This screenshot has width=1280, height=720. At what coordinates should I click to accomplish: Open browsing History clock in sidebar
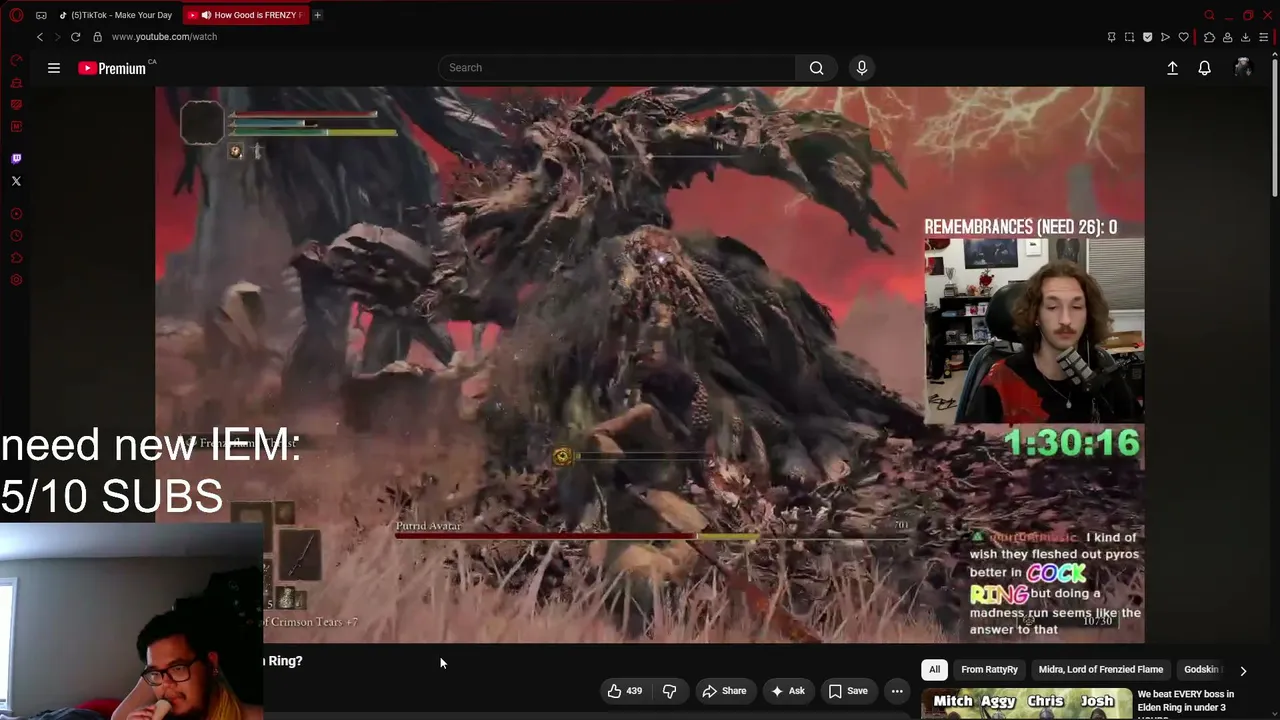[16, 236]
